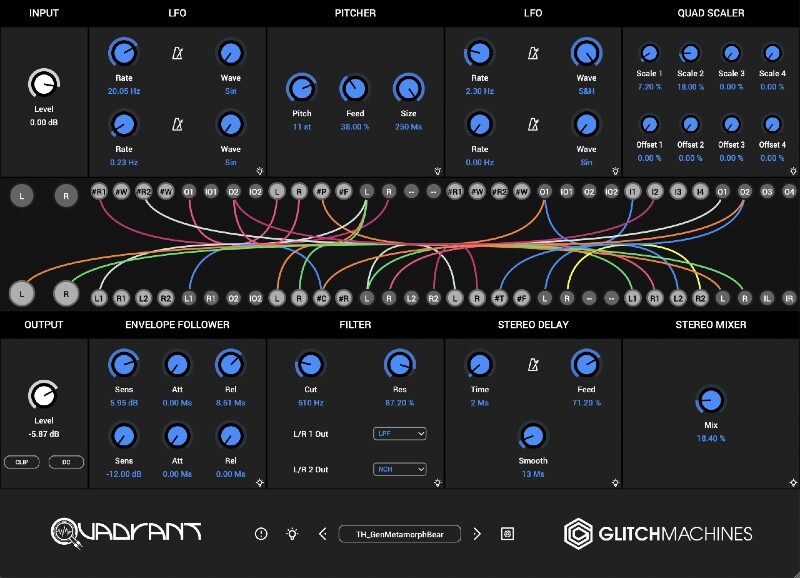Click the lightbulb icon in bottom bar
The width and height of the screenshot is (800, 578).
[292, 534]
